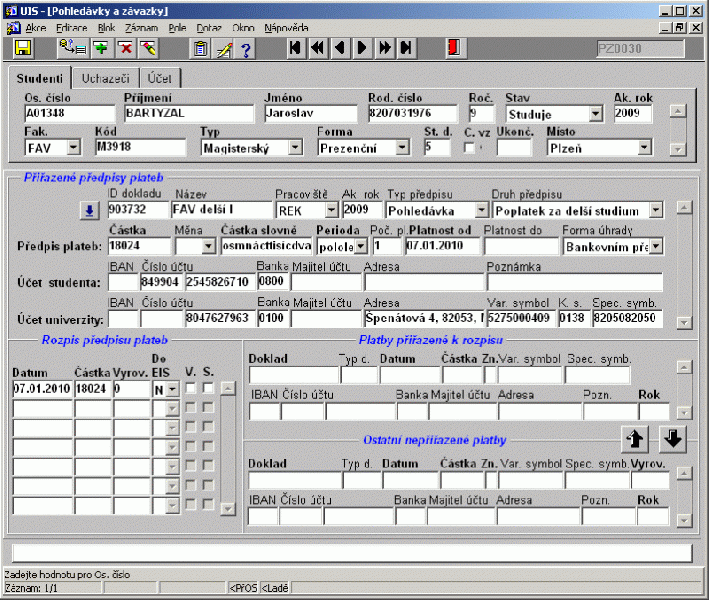Screen dimensions: 709x600
Task: Toggle V. checkbox in second schedule row
Action: click(x=191, y=407)
